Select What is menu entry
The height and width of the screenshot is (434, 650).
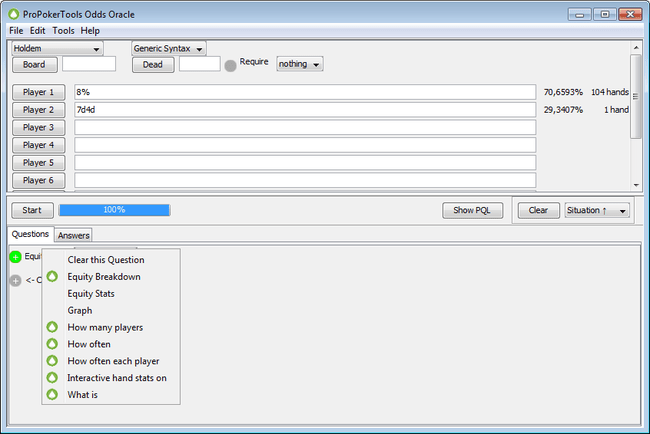tap(111, 395)
